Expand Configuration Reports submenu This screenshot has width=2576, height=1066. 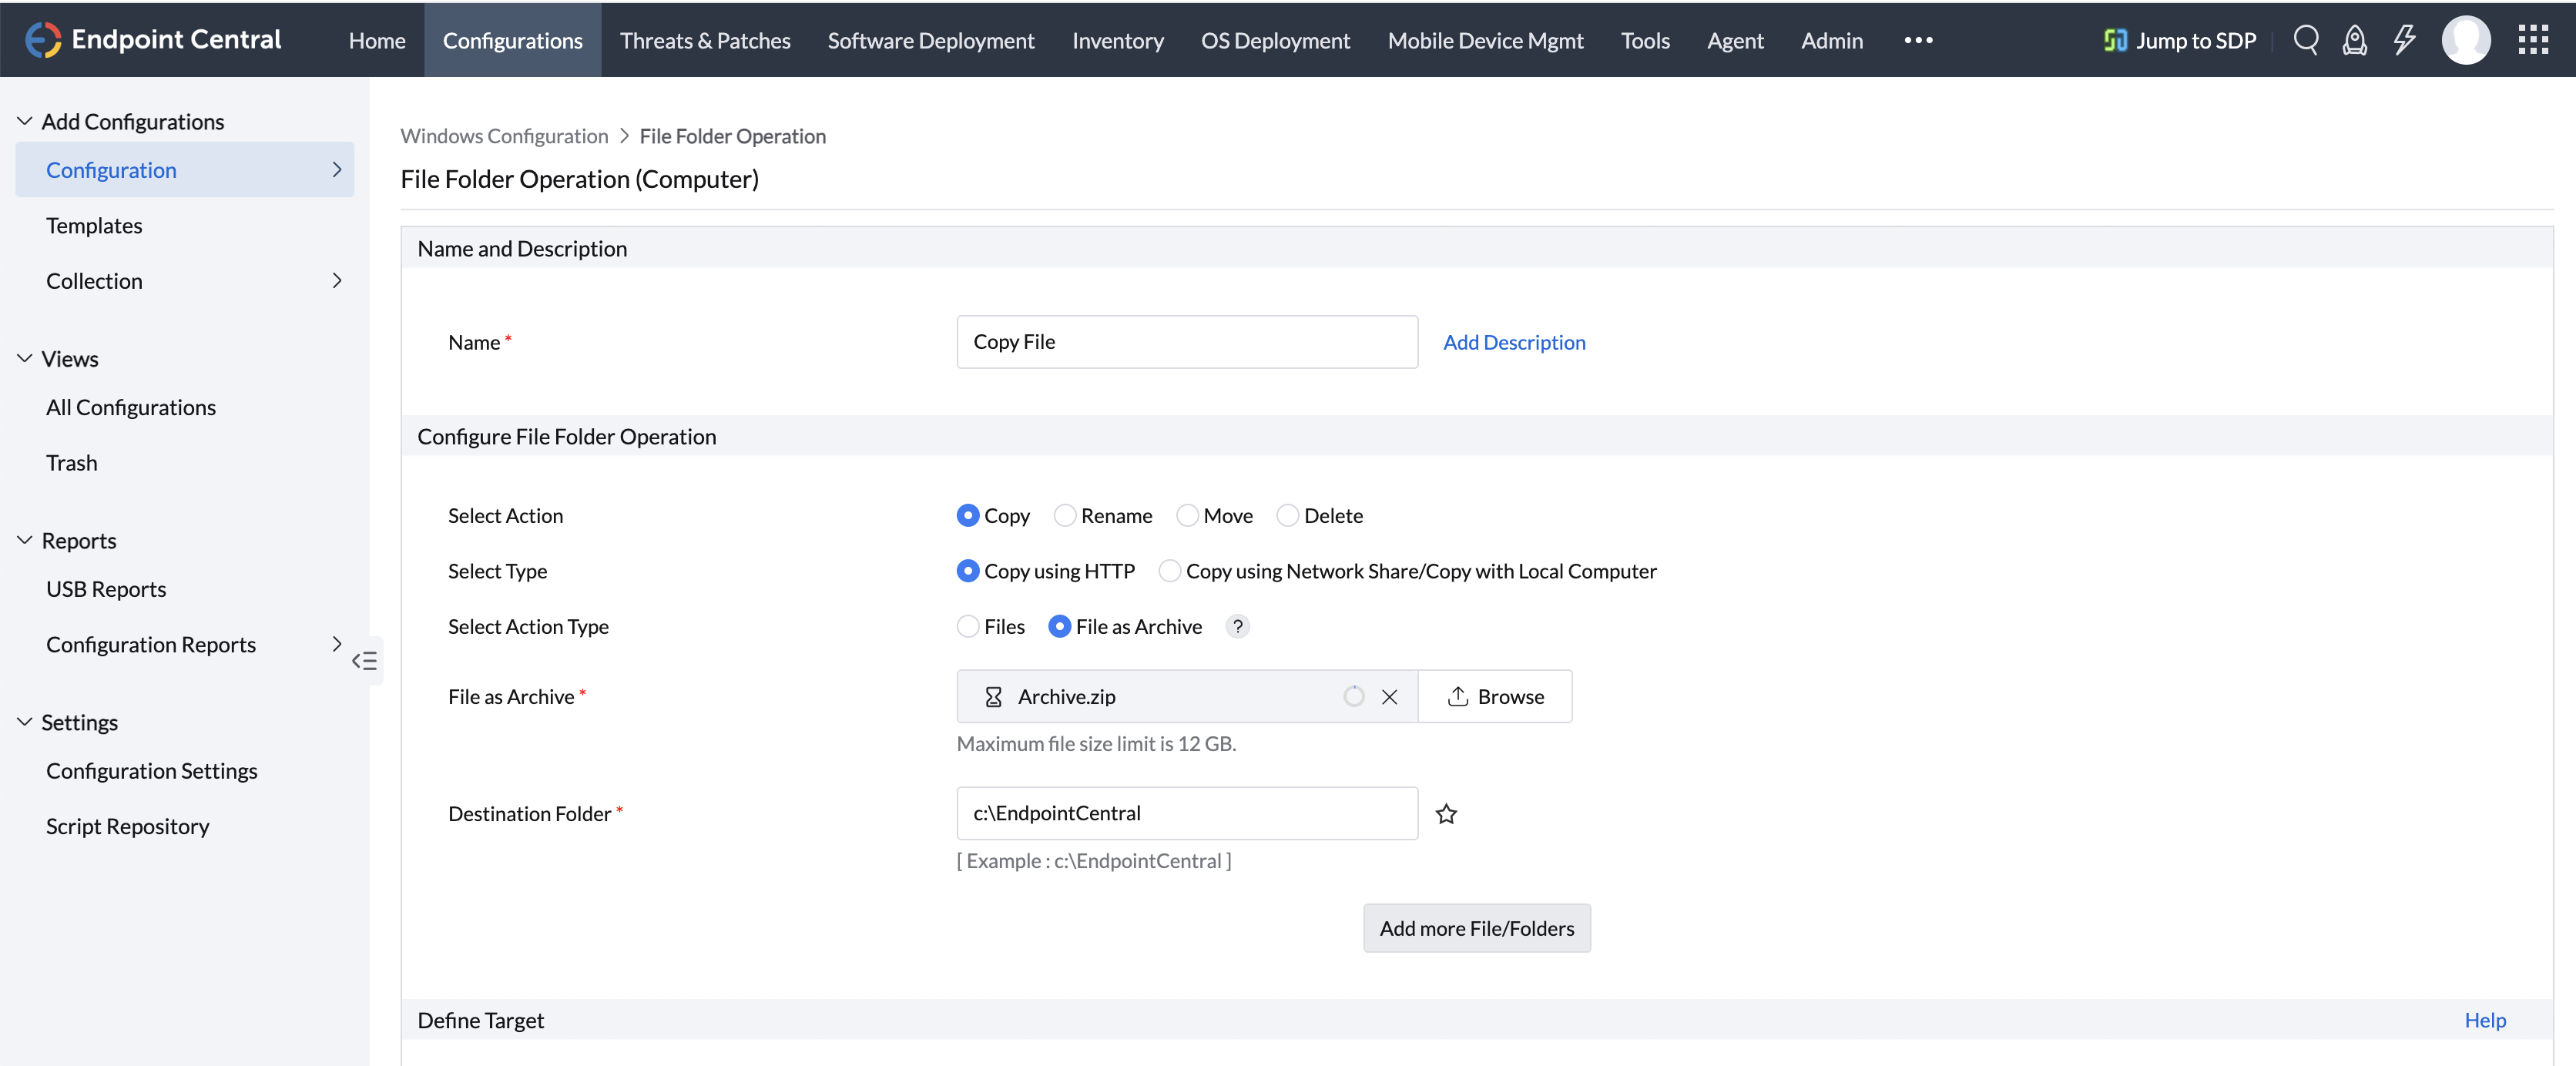tap(336, 644)
